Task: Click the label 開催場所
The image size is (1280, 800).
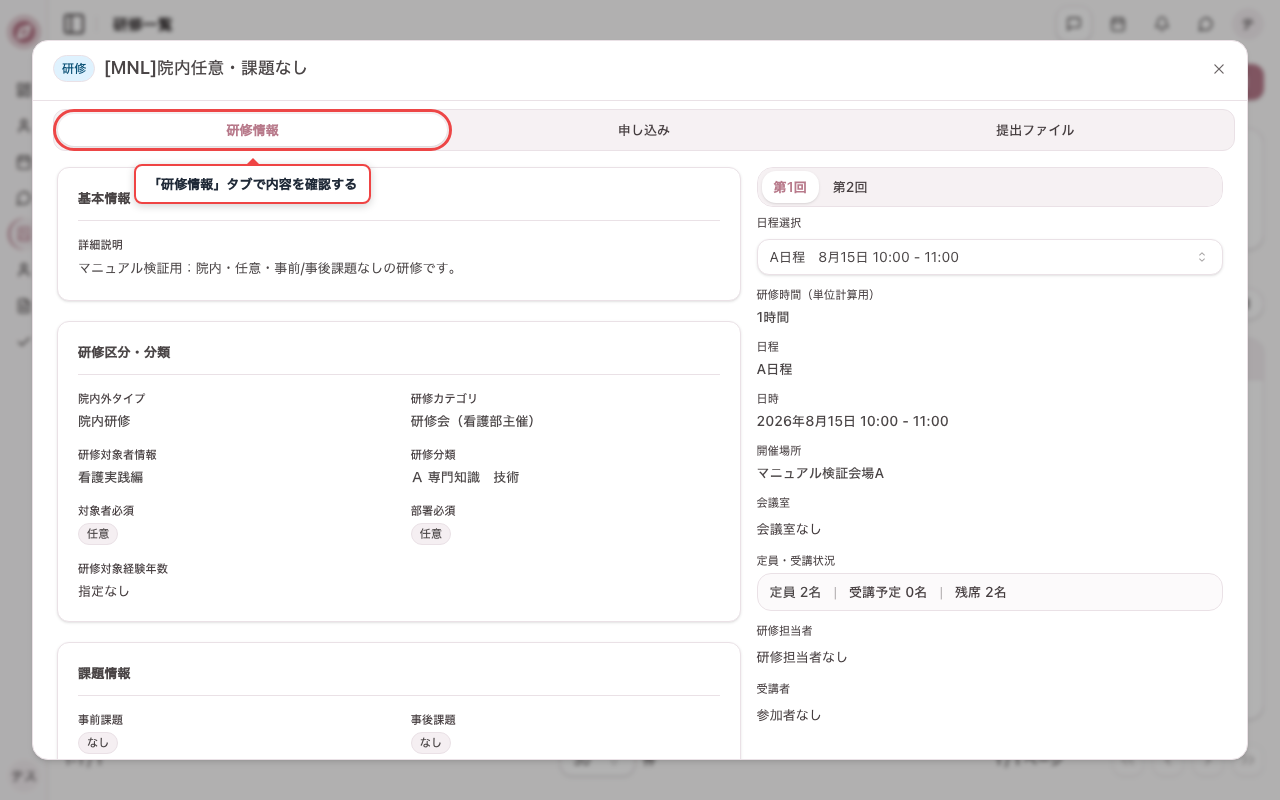Action: click(x=779, y=451)
